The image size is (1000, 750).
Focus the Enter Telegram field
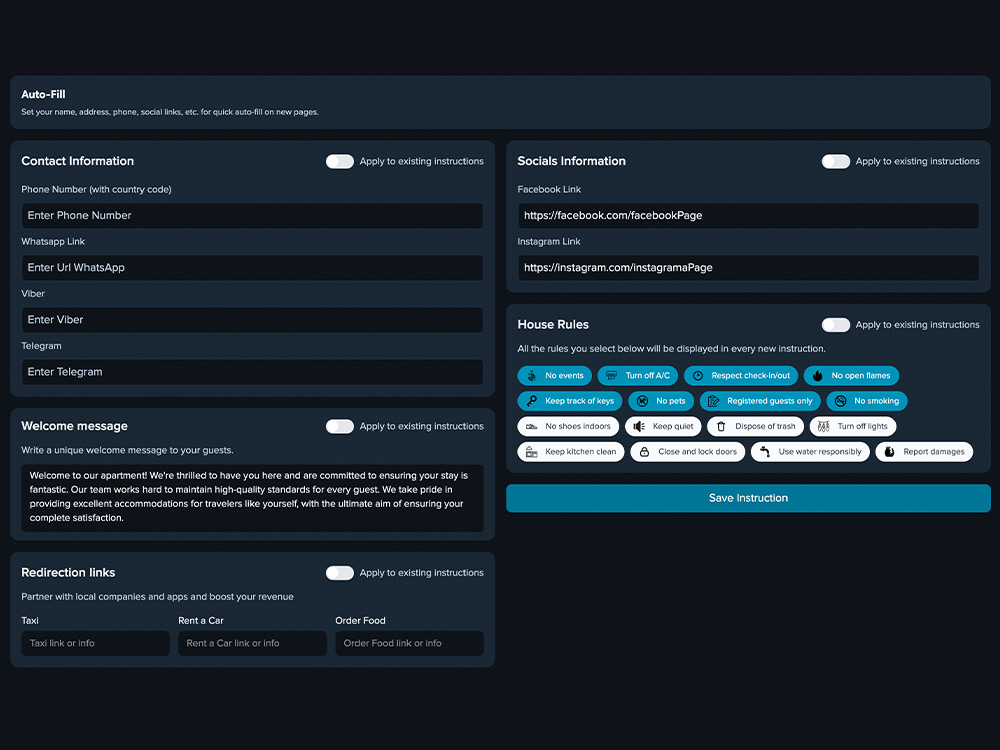click(252, 372)
